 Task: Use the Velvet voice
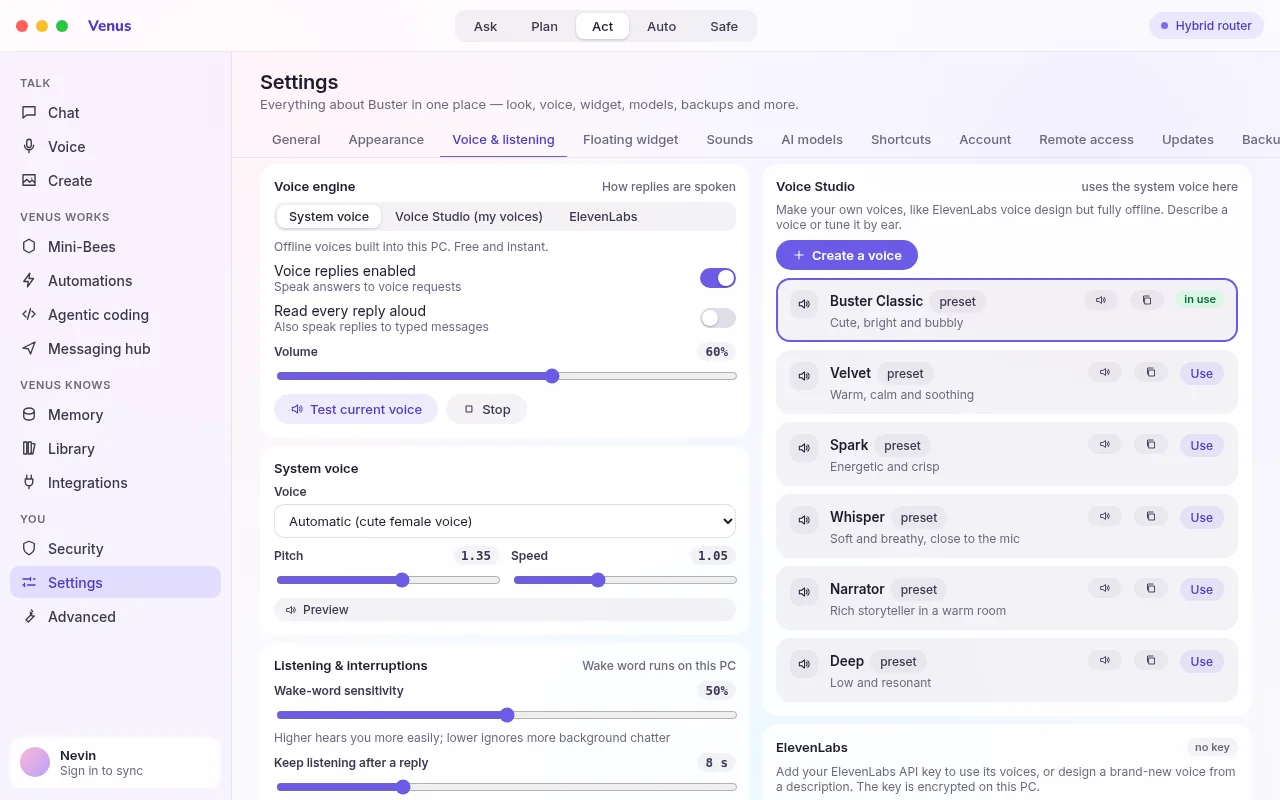click(x=1202, y=373)
